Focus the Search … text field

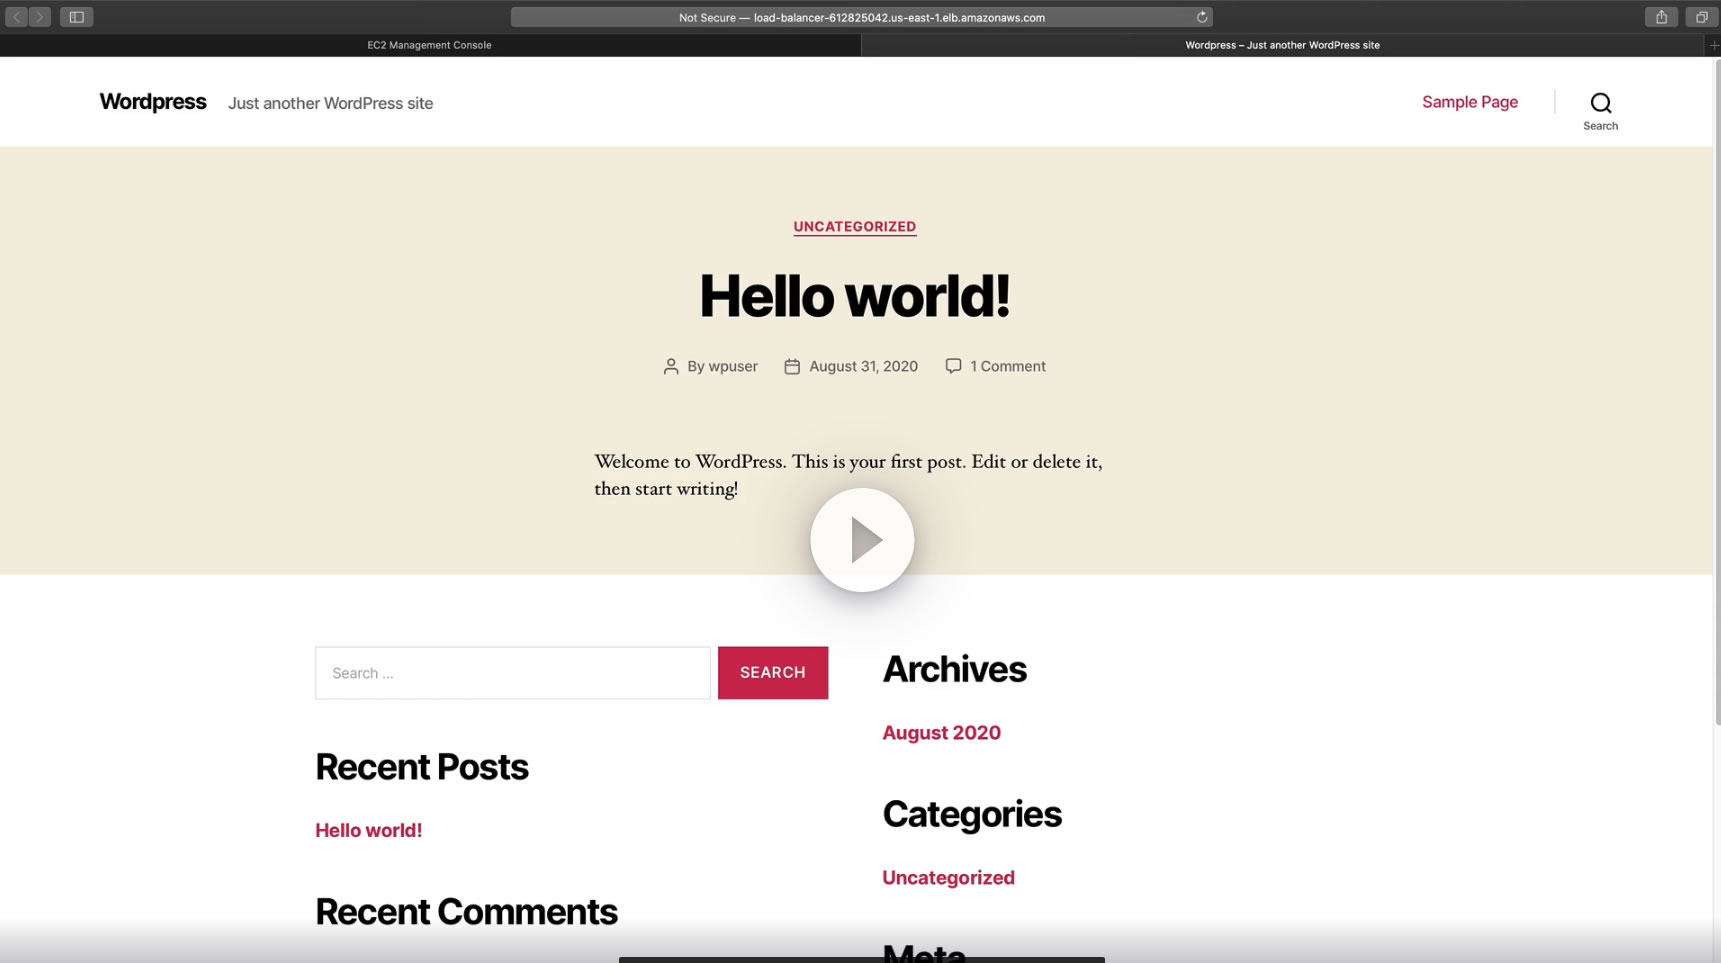[513, 673]
